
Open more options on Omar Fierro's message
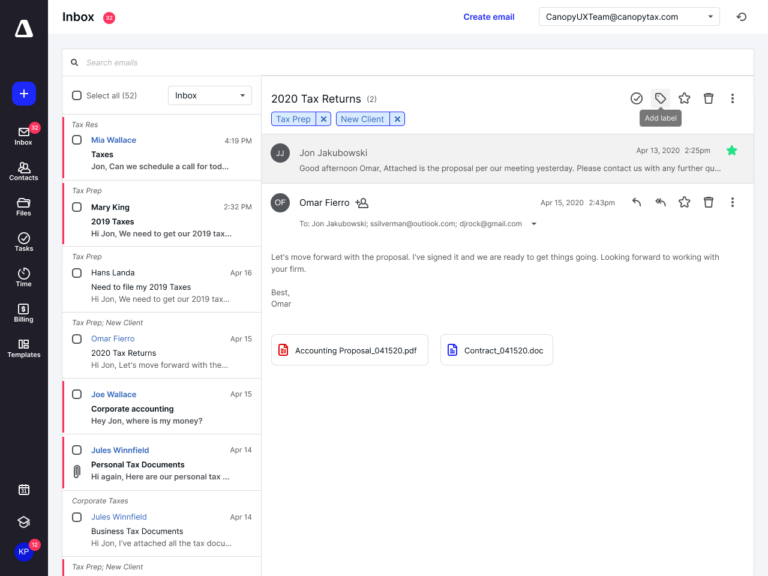tap(732, 202)
